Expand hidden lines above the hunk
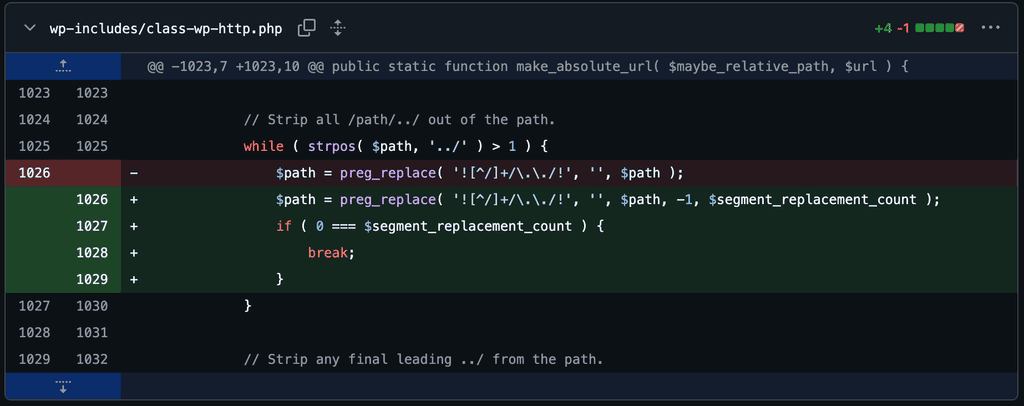Image resolution: width=1024 pixels, height=406 pixels. pyautogui.click(x=63, y=67)
